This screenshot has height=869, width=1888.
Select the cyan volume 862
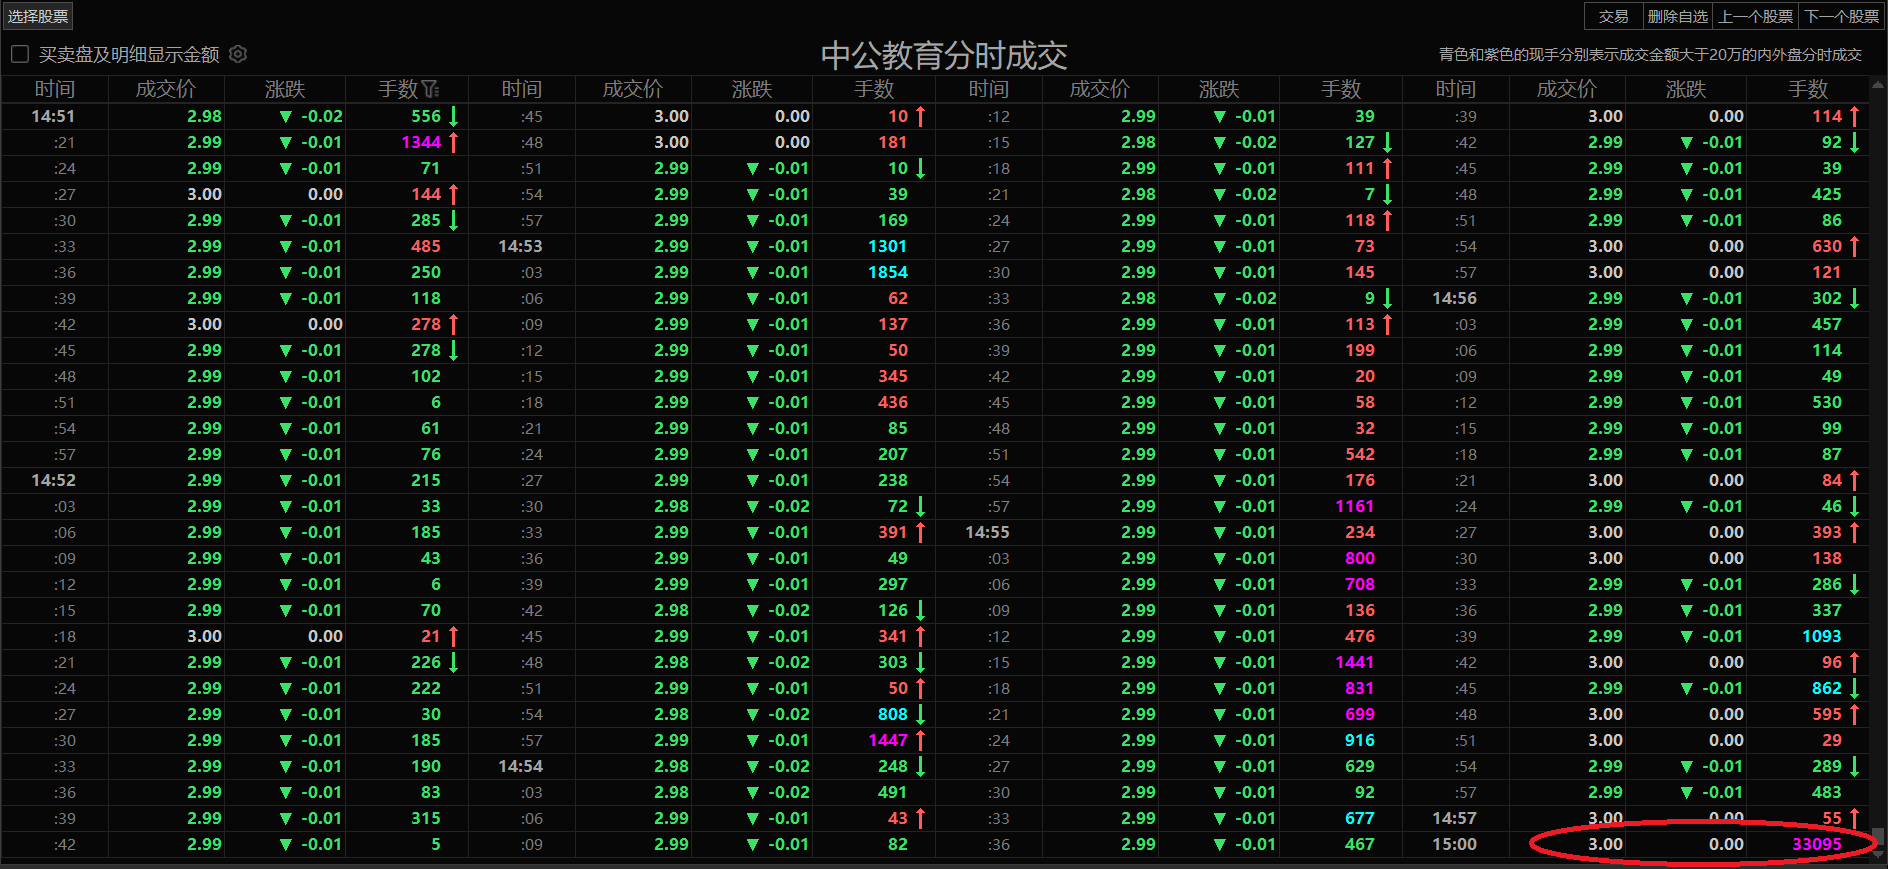[x=1826, y=688]
